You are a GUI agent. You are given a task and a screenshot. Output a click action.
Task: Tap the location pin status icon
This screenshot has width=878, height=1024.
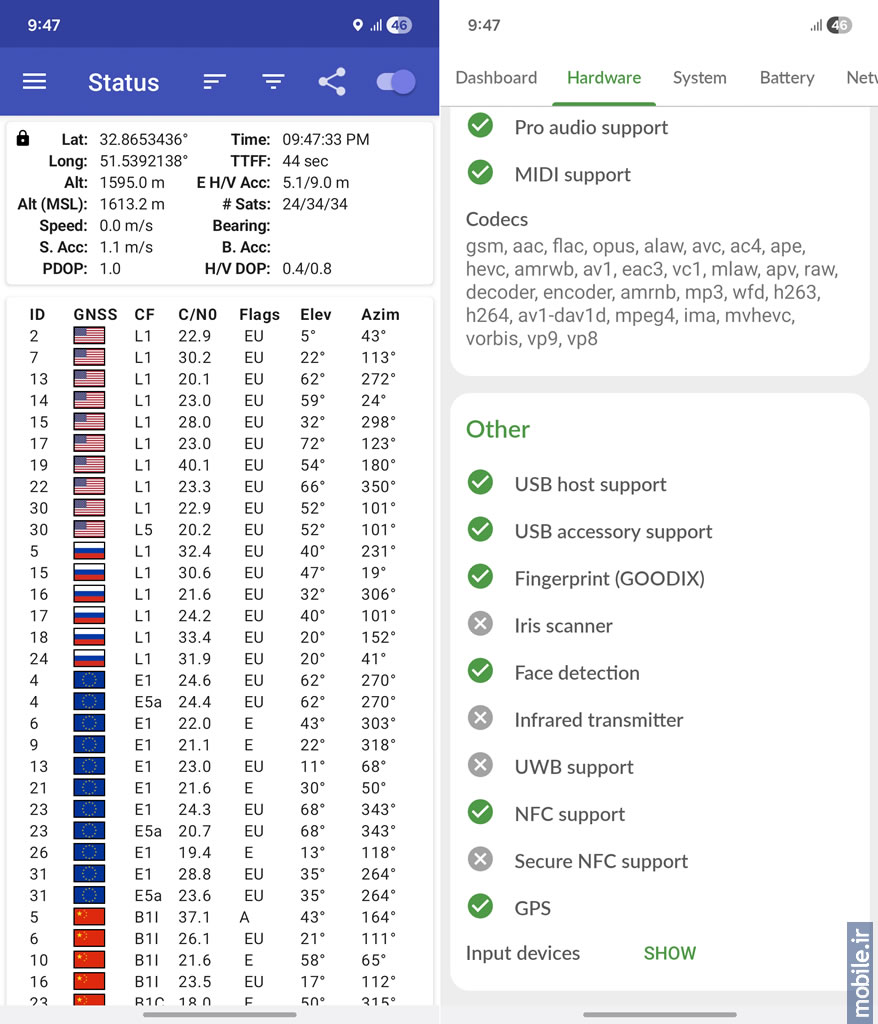(357, 25)
